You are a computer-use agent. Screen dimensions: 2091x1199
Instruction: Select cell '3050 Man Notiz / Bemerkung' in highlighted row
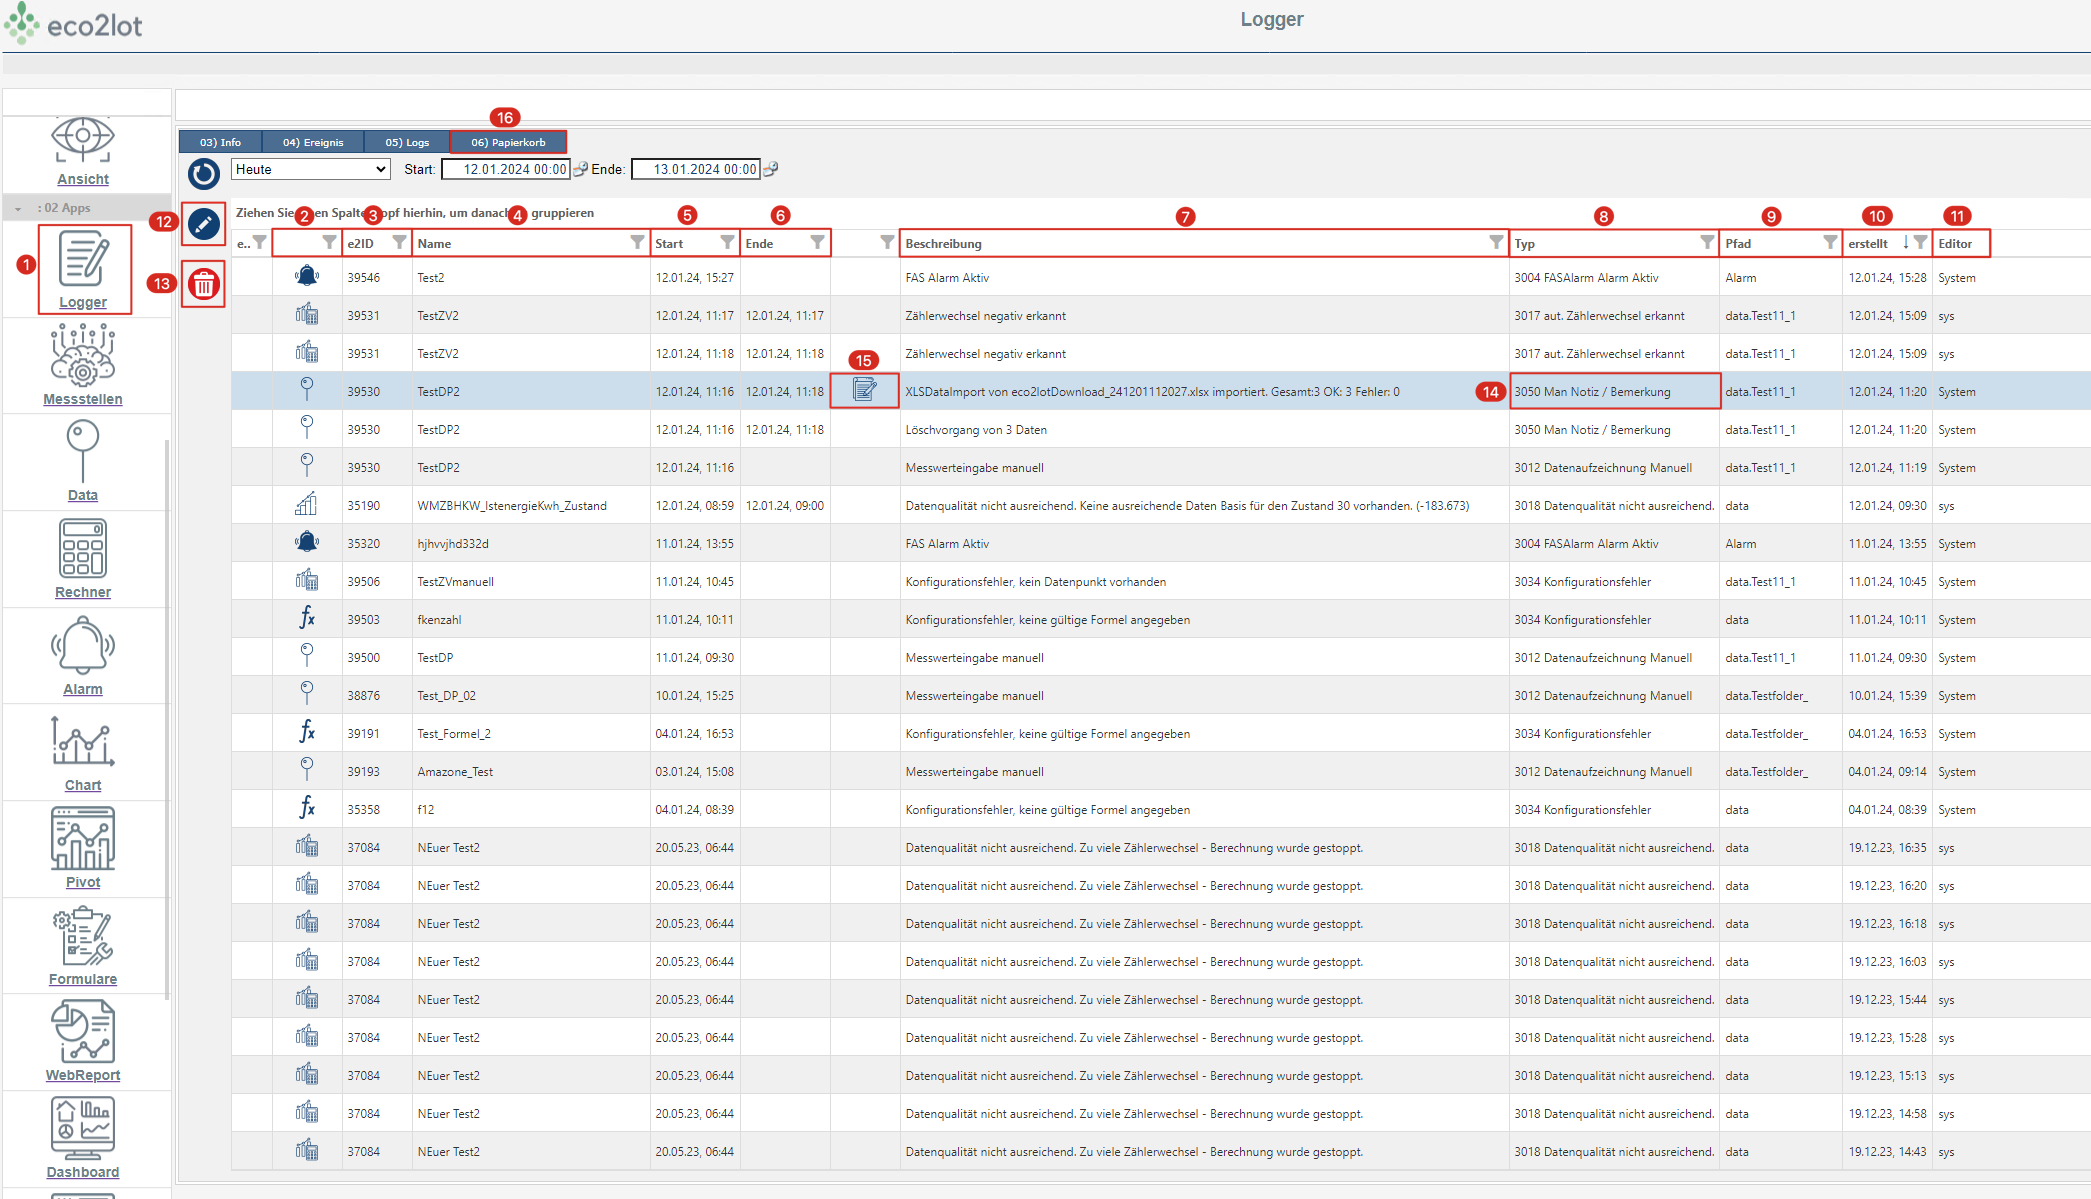point(1614,391)
